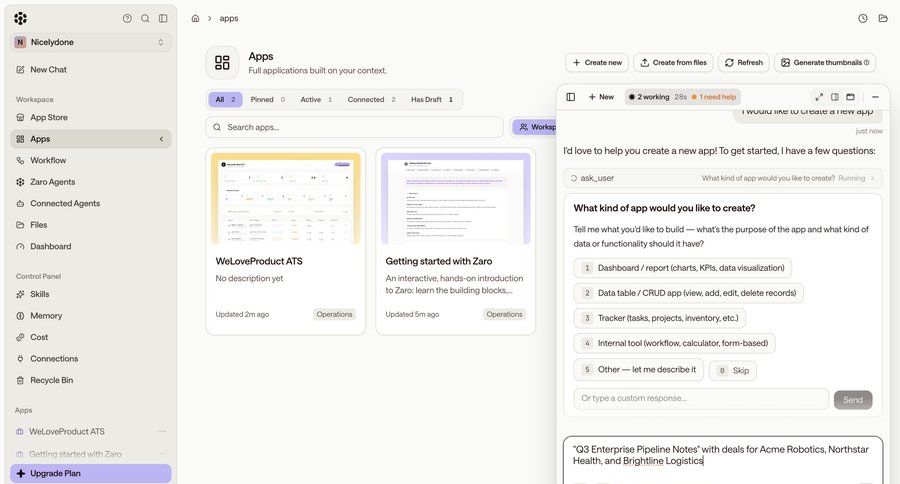Open Connected Agents
Viewport: 900px width, 484px height.
91,203
